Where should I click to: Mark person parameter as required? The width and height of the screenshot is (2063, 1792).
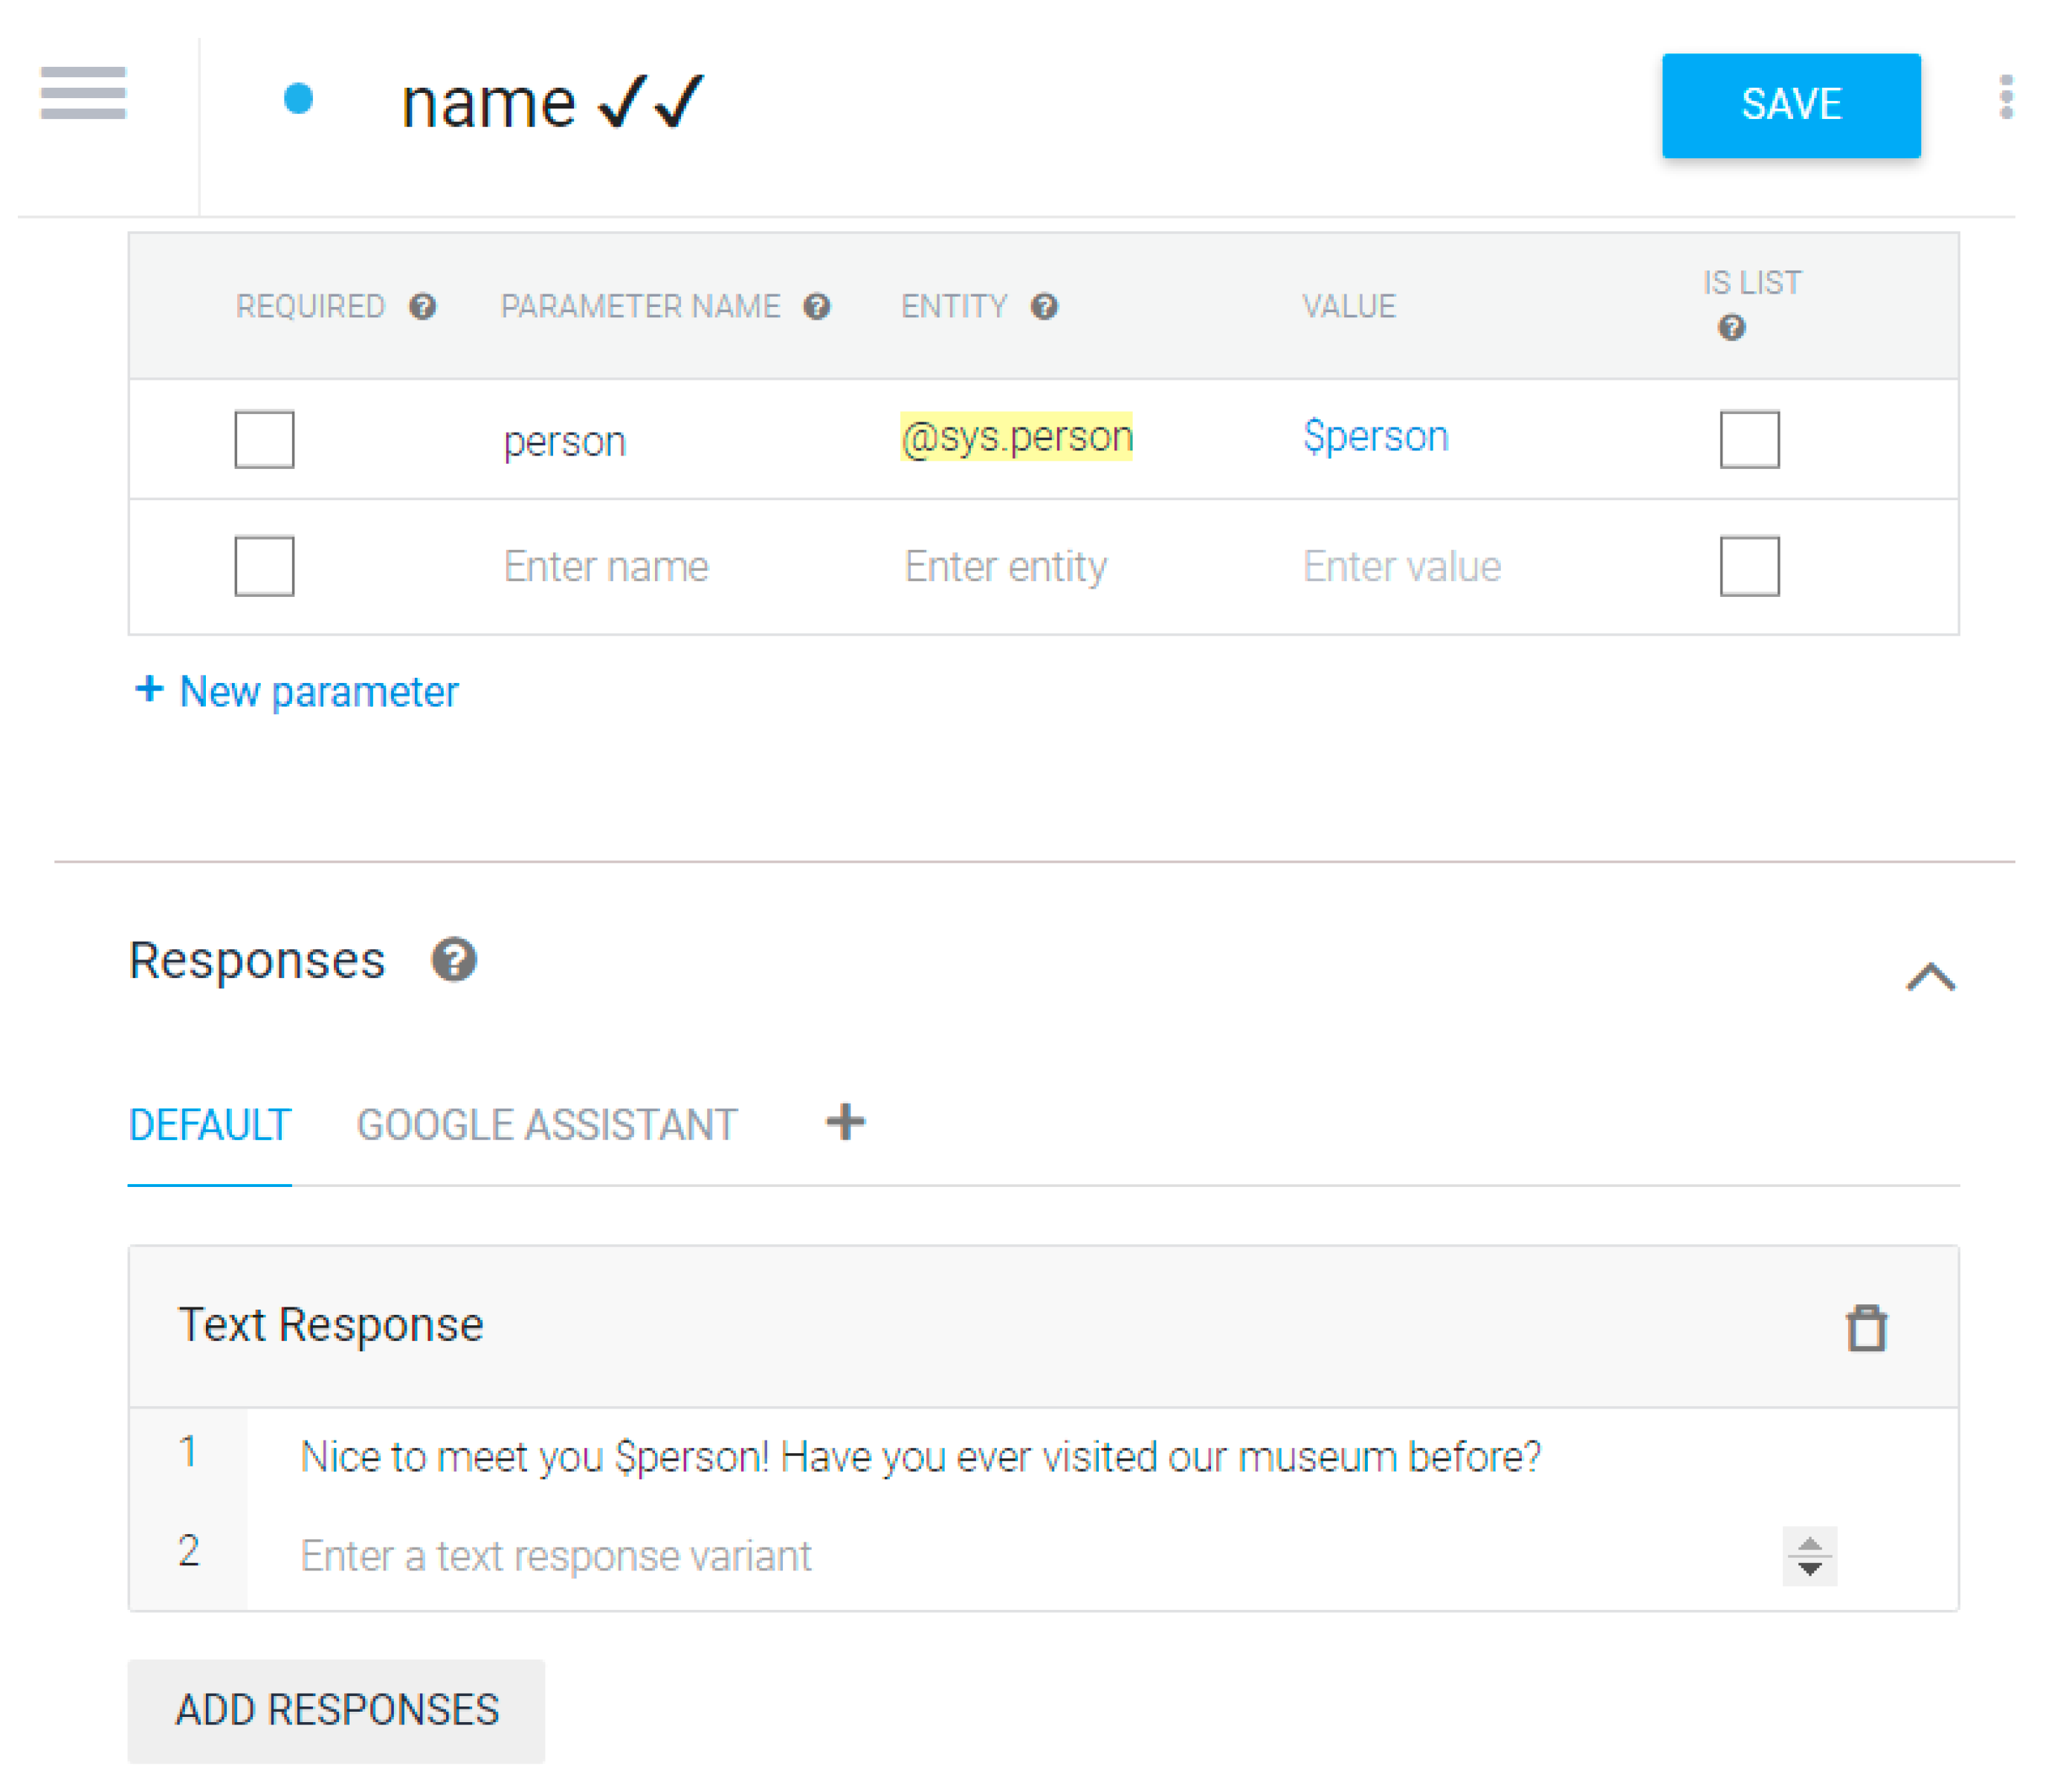click(x=264, y=439)
